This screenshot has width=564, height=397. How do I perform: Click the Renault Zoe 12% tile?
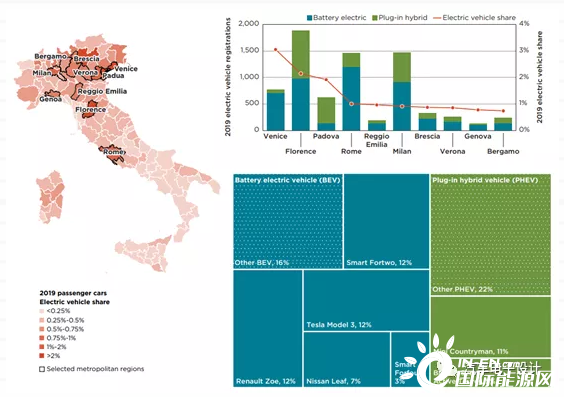point(268,329)
